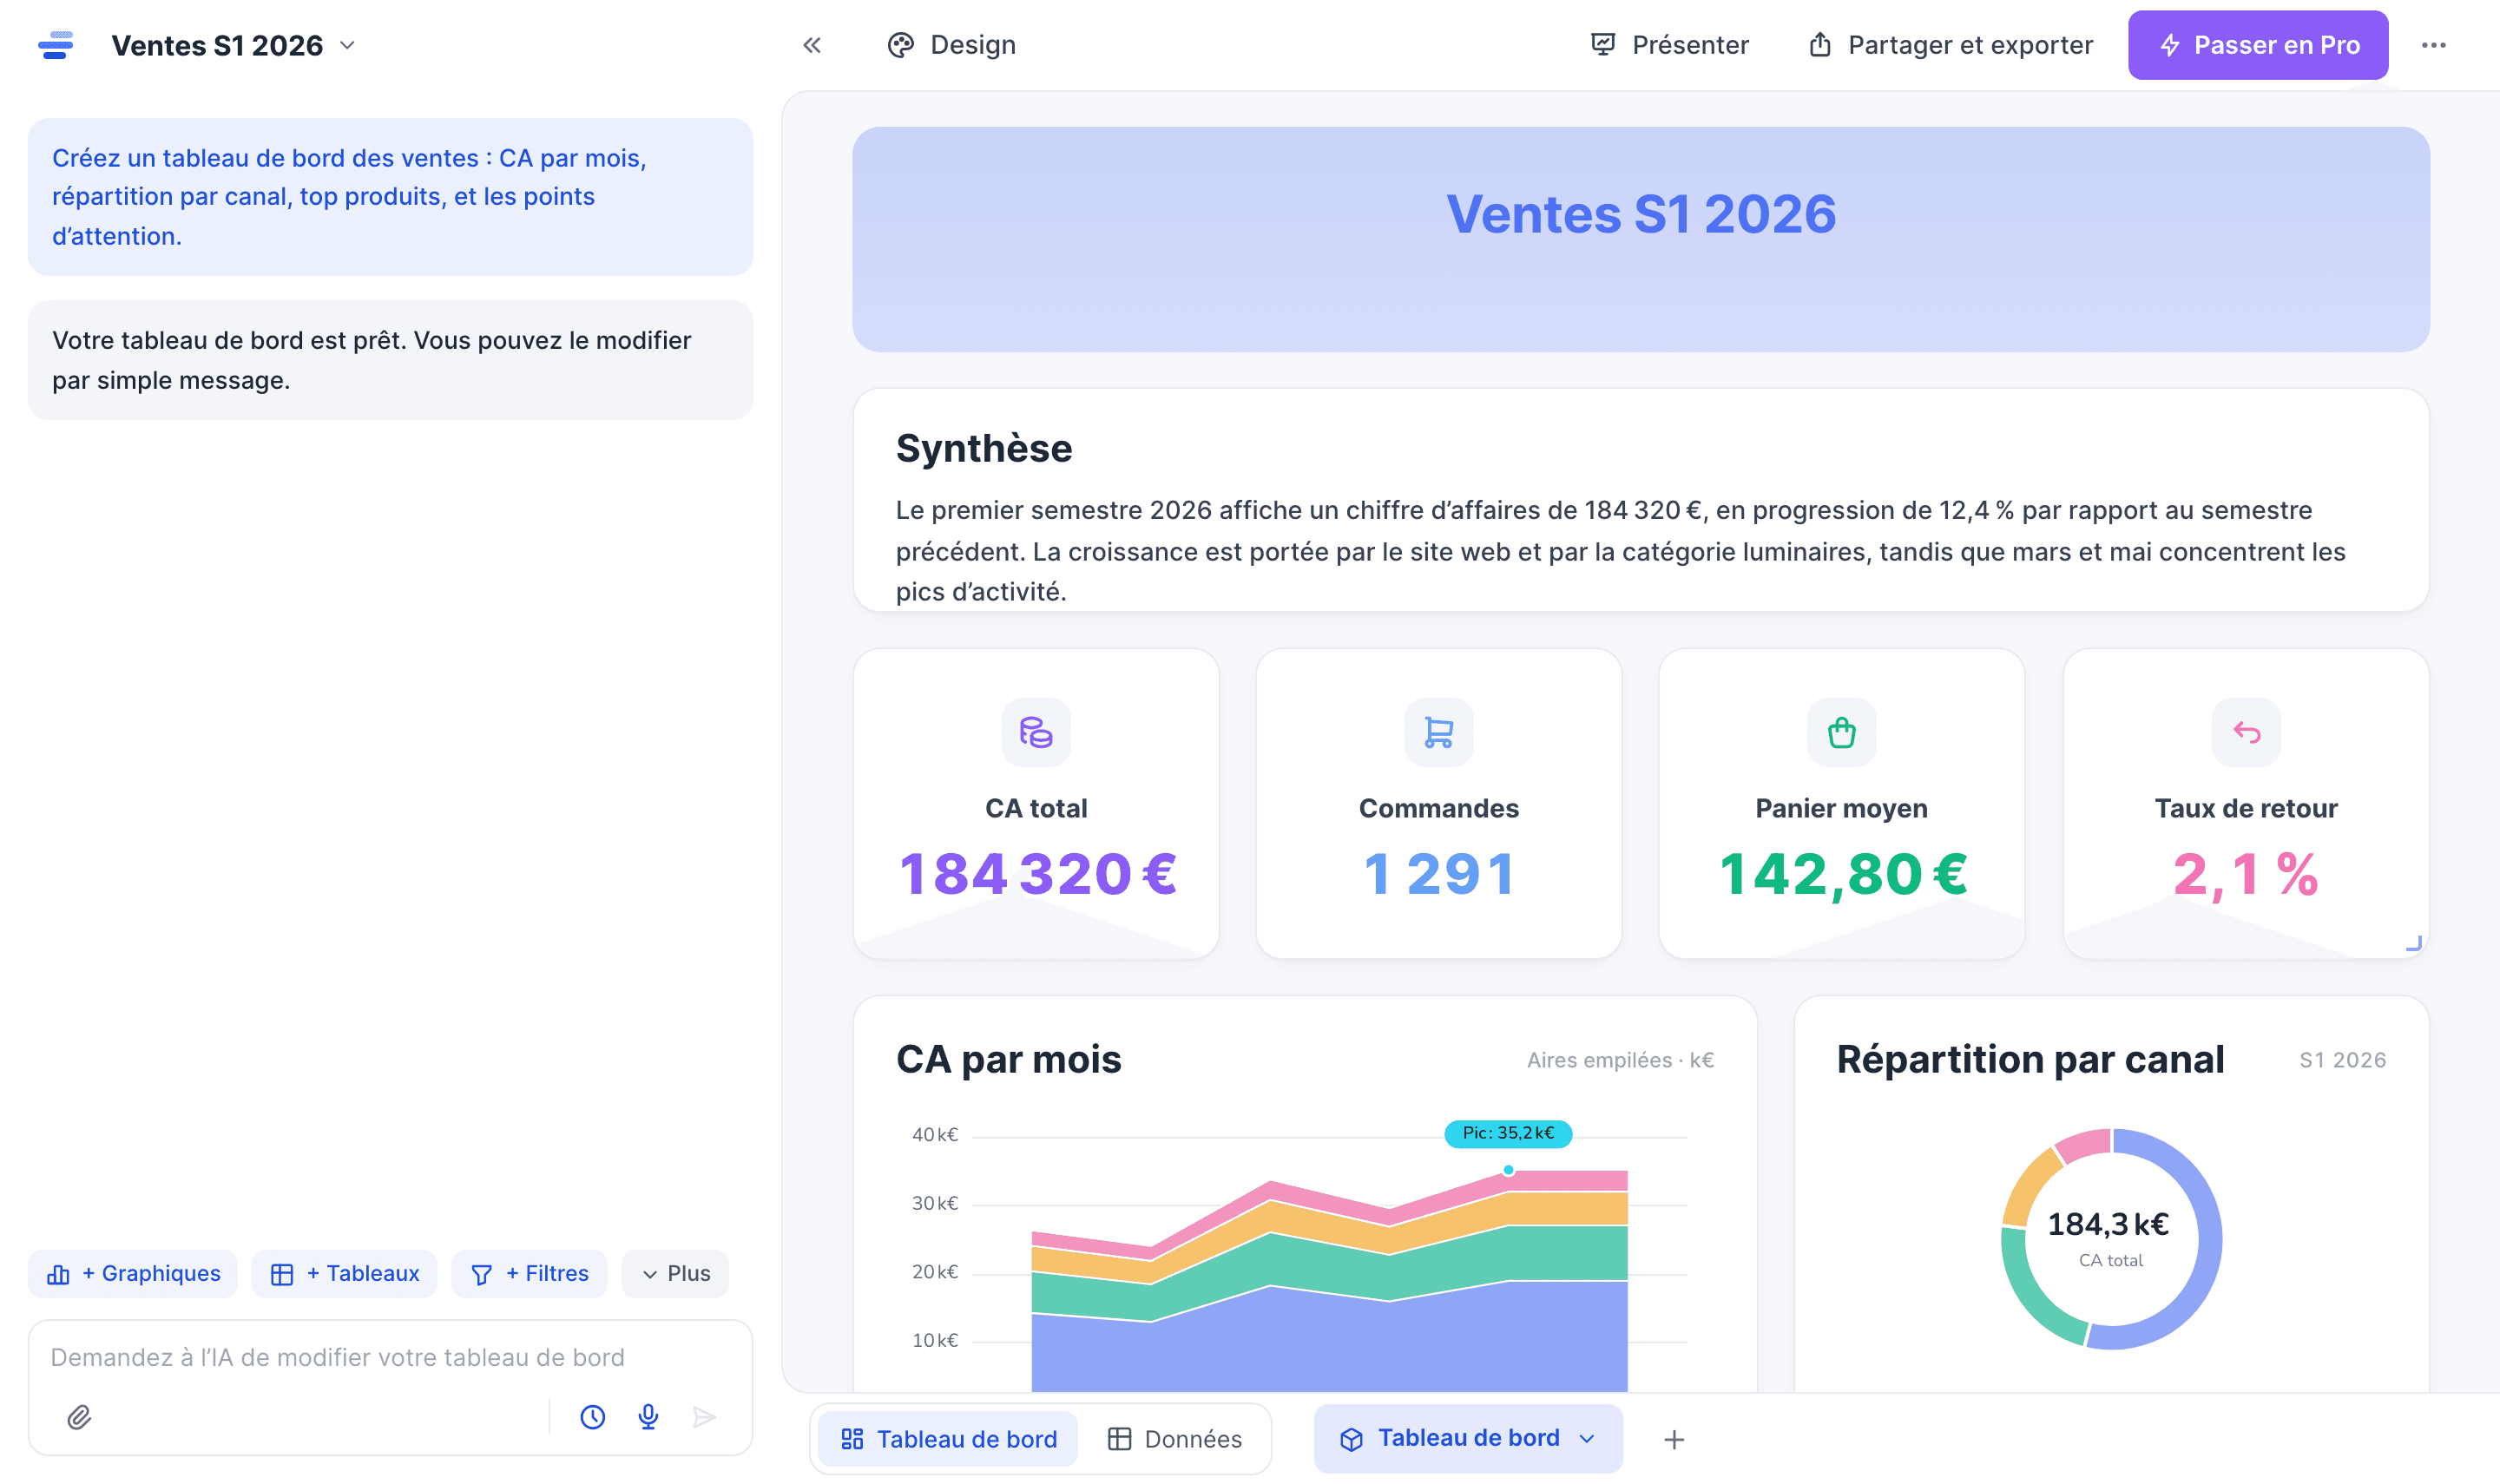Select the 142,80 € Panier moyen value
Viewport: 2500px width, 1484px height.
tap(1842, 874)
